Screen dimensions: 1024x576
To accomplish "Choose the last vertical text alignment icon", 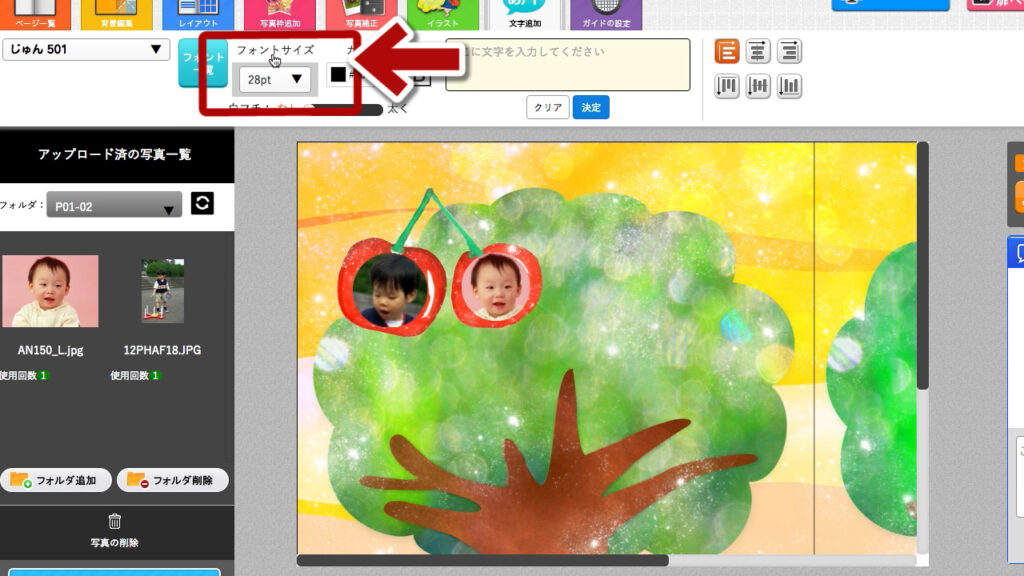I will 790,86.
